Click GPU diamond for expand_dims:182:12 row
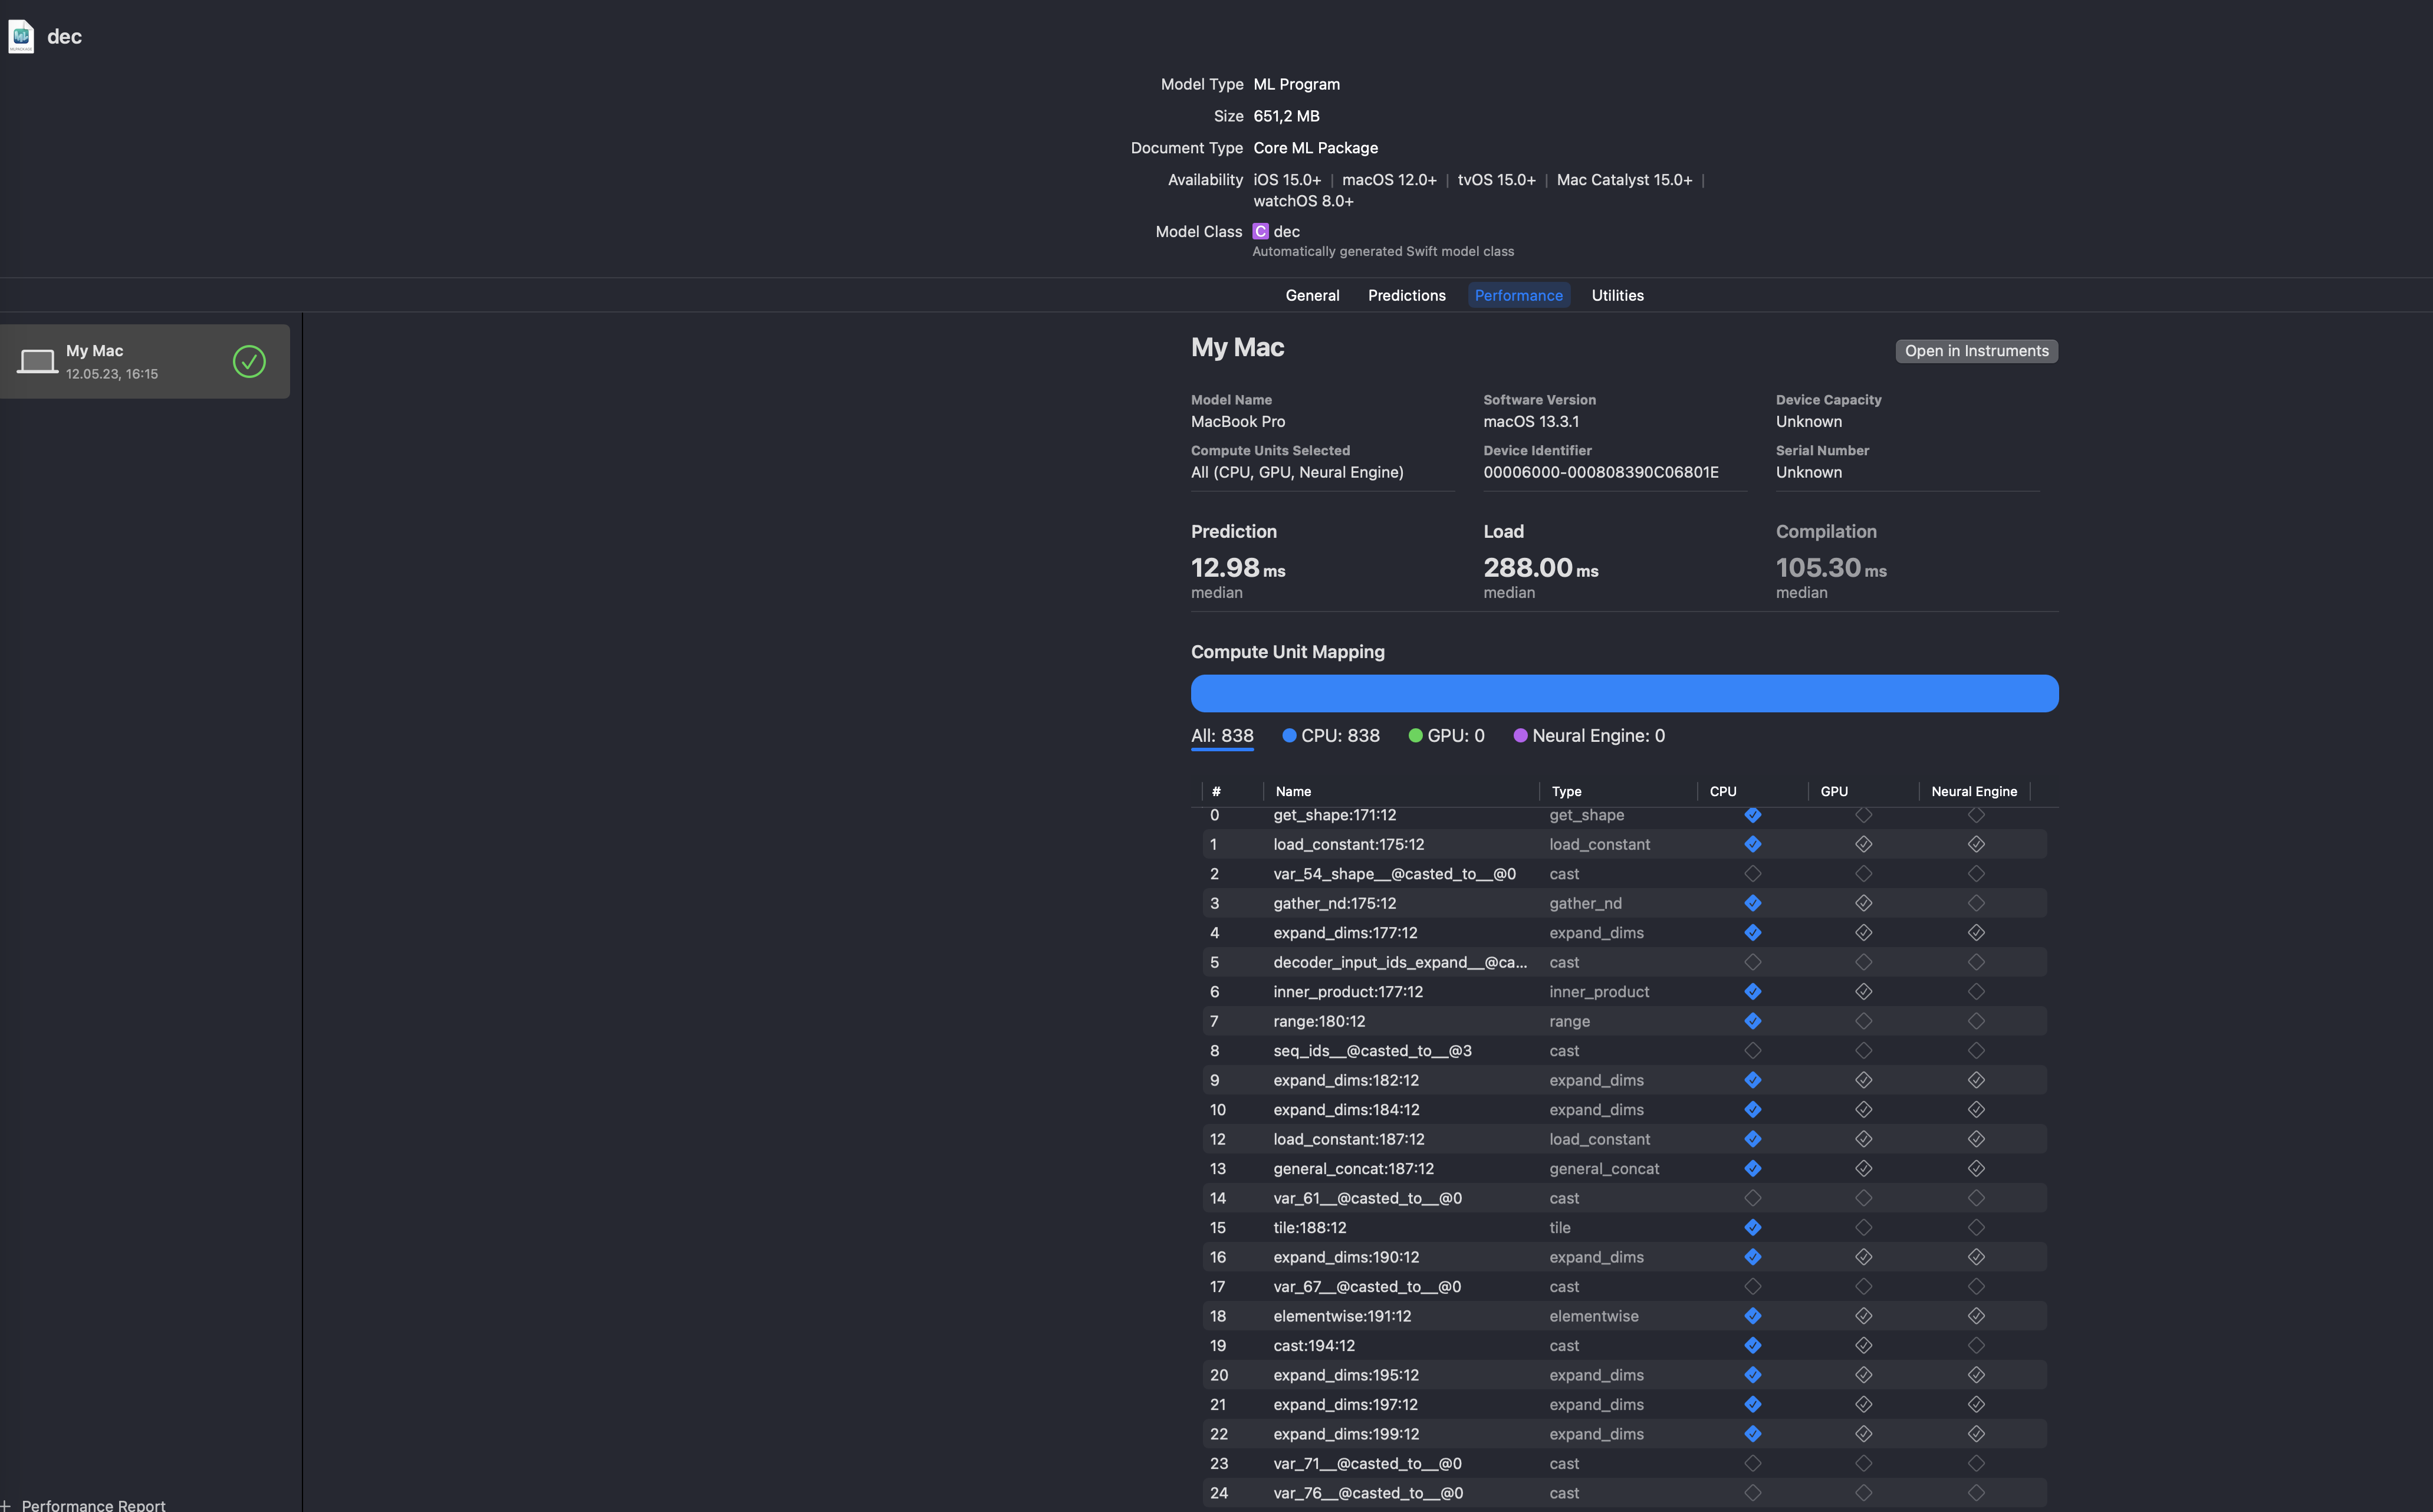Viewport: 2433px width, 1512px height. click(1863, 1080)
